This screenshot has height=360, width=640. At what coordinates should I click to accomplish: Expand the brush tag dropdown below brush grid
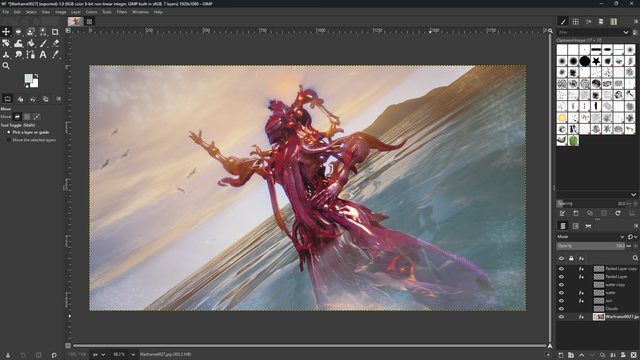[x=633, y=195]
